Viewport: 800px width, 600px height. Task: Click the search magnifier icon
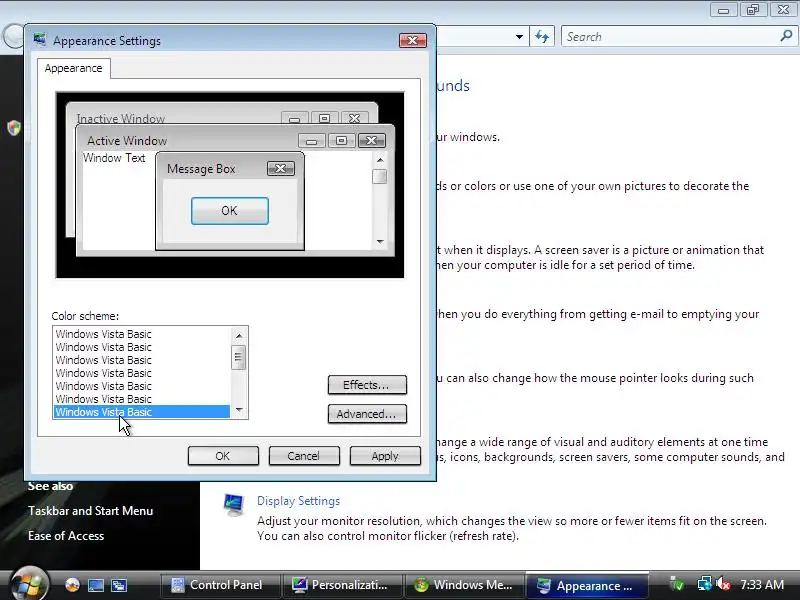pyautogui.click(x=786, y=36)
